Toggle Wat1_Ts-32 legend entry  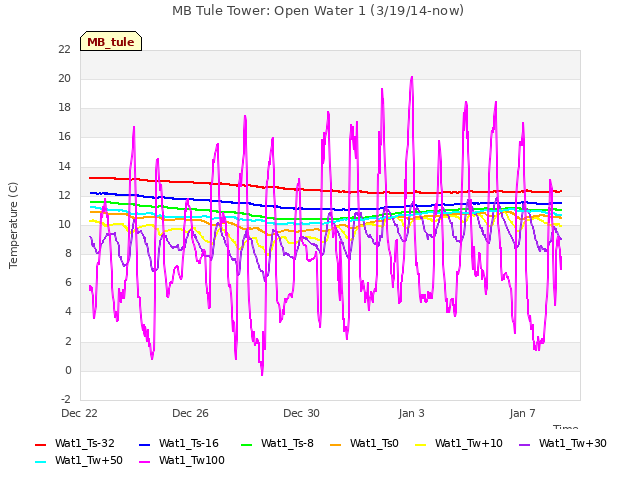75,443
